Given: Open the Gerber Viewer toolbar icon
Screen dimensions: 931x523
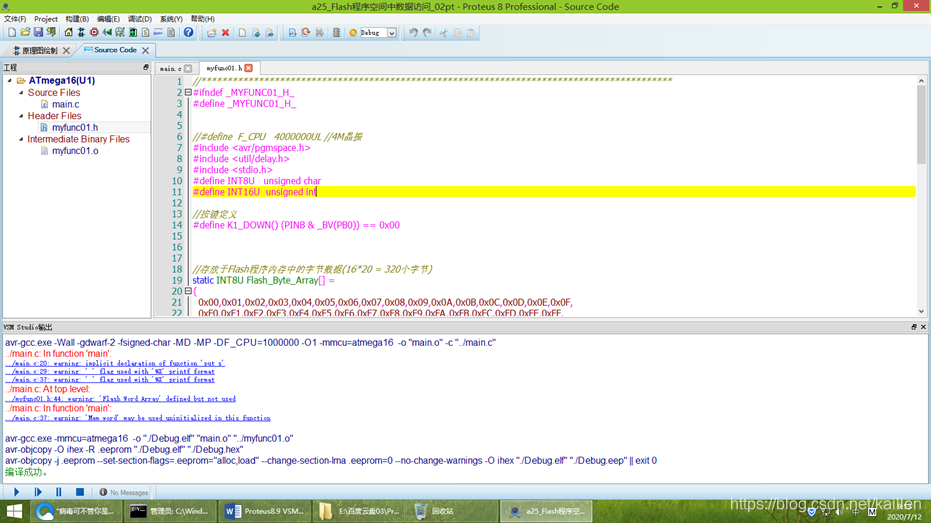Looking at the screenshot, I should click(x=120, y=33).
